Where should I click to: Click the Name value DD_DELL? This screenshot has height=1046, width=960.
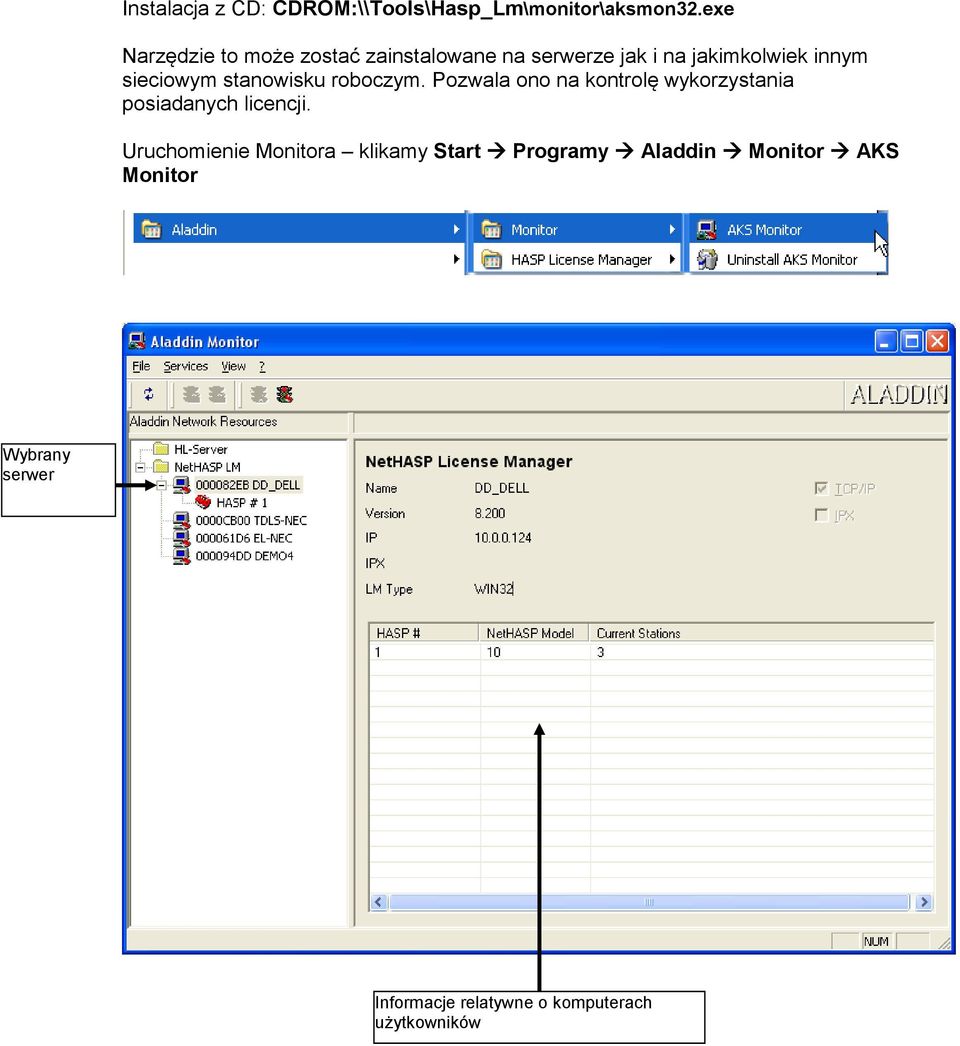pyautogui.click(x=502, y=488)
